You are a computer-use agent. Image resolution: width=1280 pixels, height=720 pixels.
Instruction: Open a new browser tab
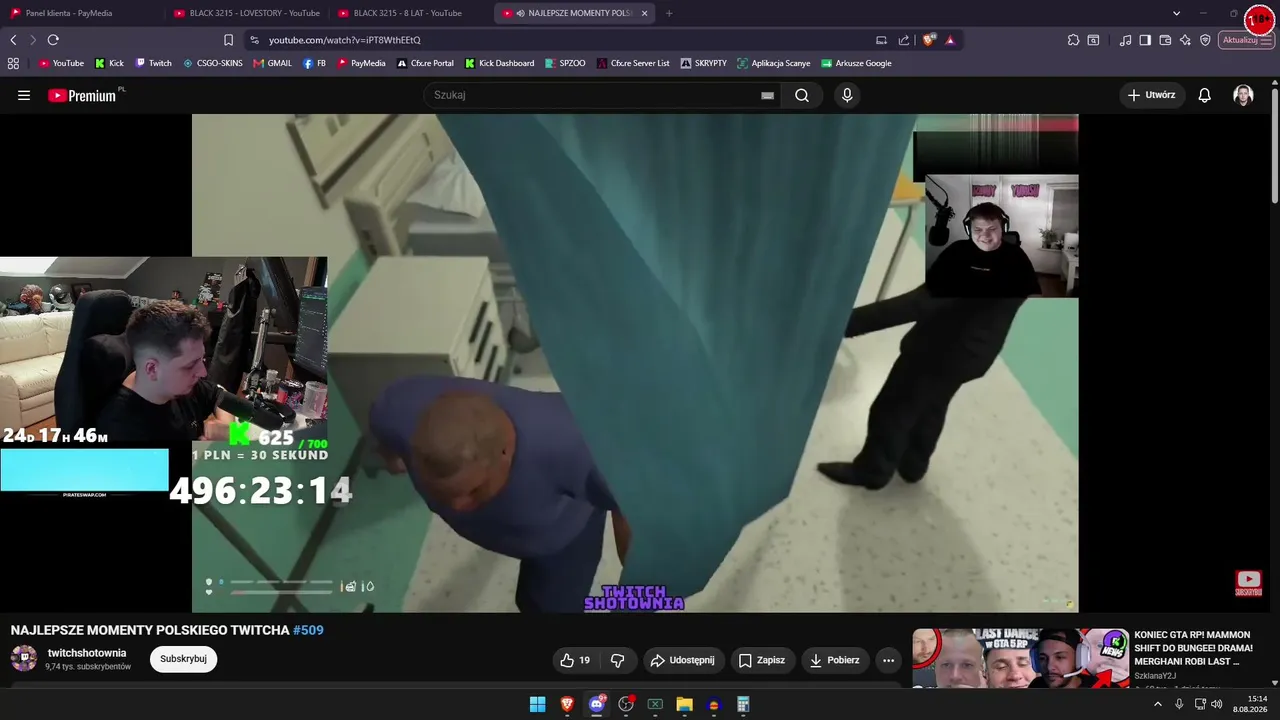click(669, 13)
